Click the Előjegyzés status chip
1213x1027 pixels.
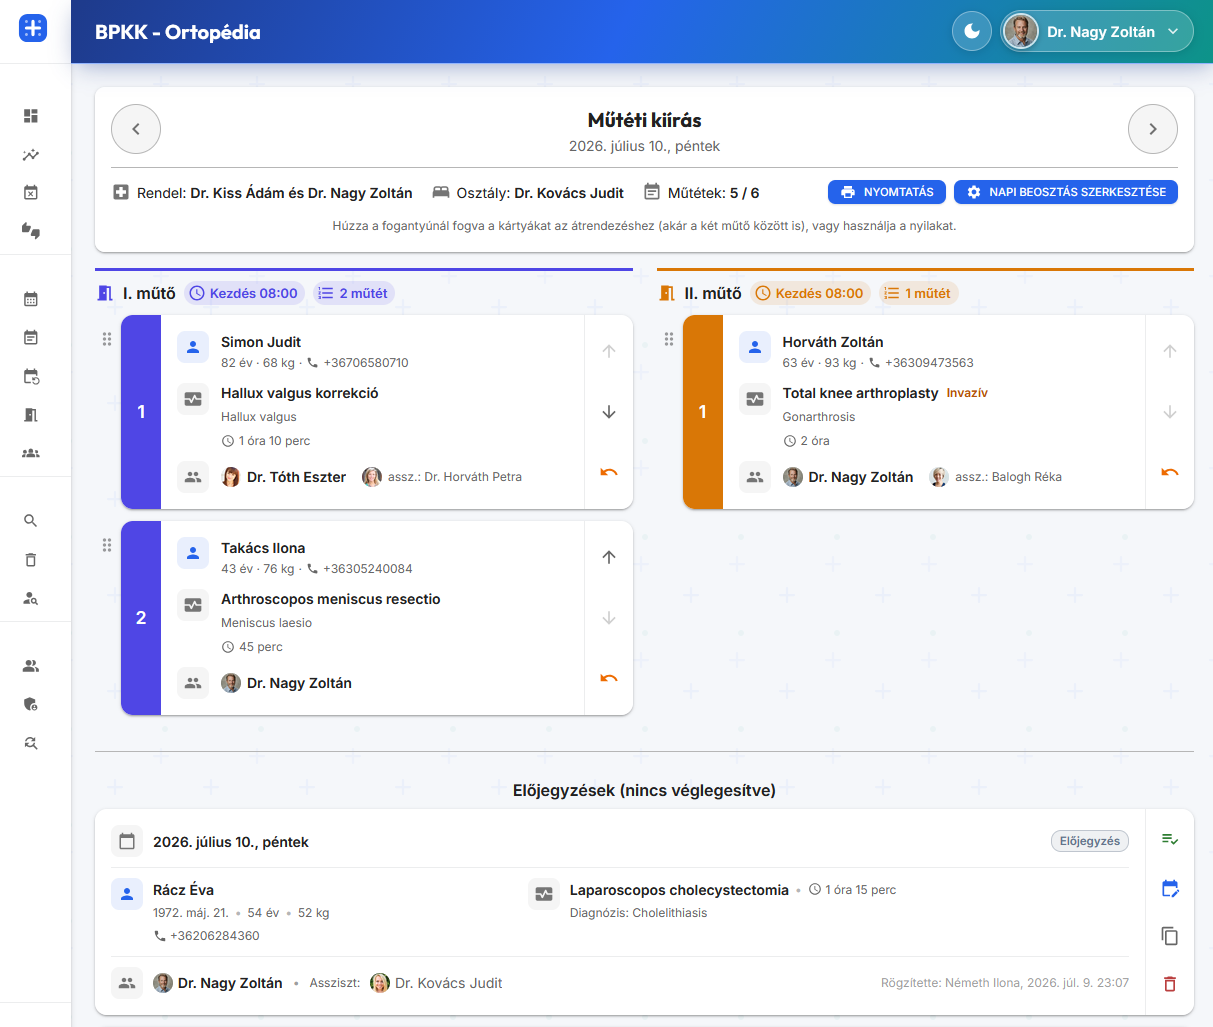pos(1089,841)
